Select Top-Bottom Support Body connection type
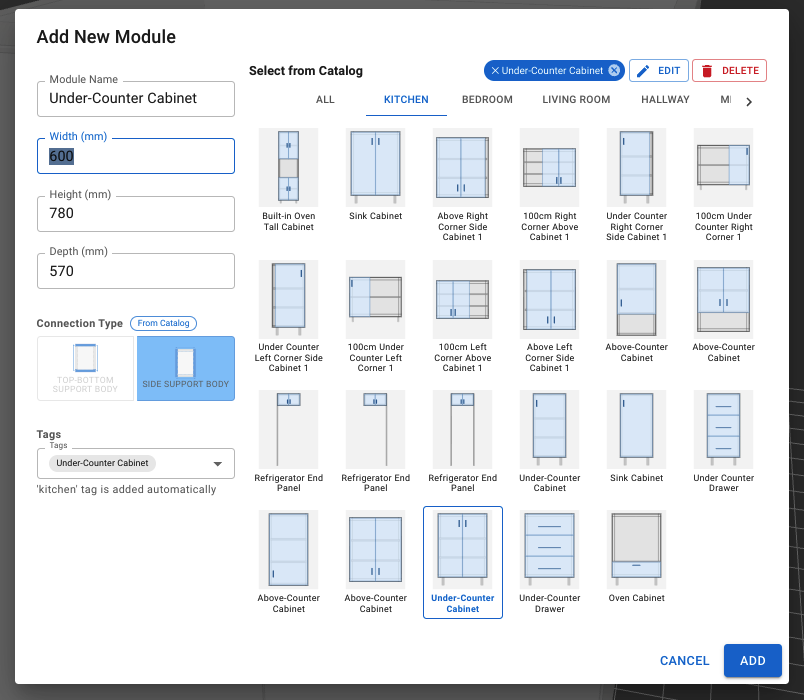The image size is (804, 700). coord(85,368)
